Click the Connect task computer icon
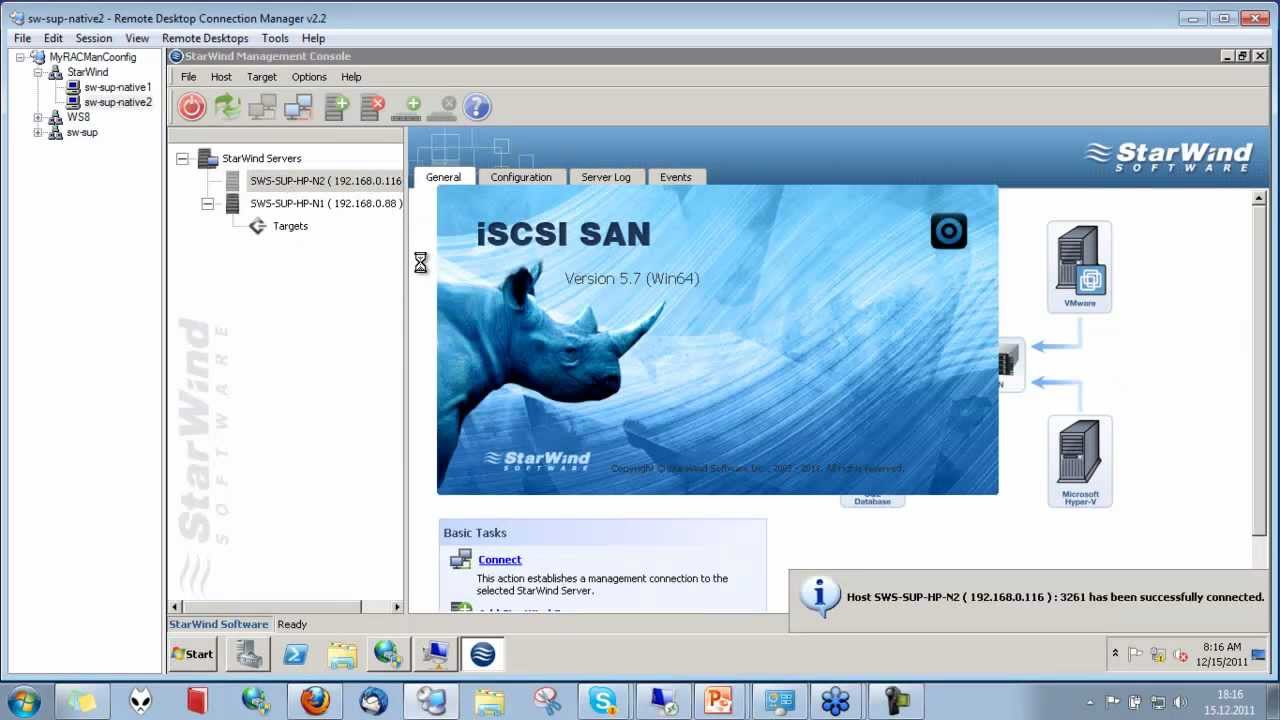 [461, 560]
